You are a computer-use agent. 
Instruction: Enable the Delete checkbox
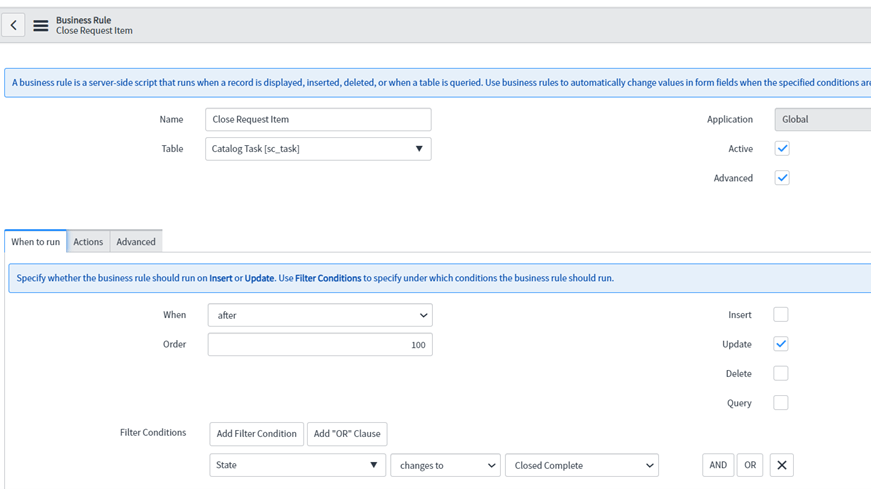780,373
